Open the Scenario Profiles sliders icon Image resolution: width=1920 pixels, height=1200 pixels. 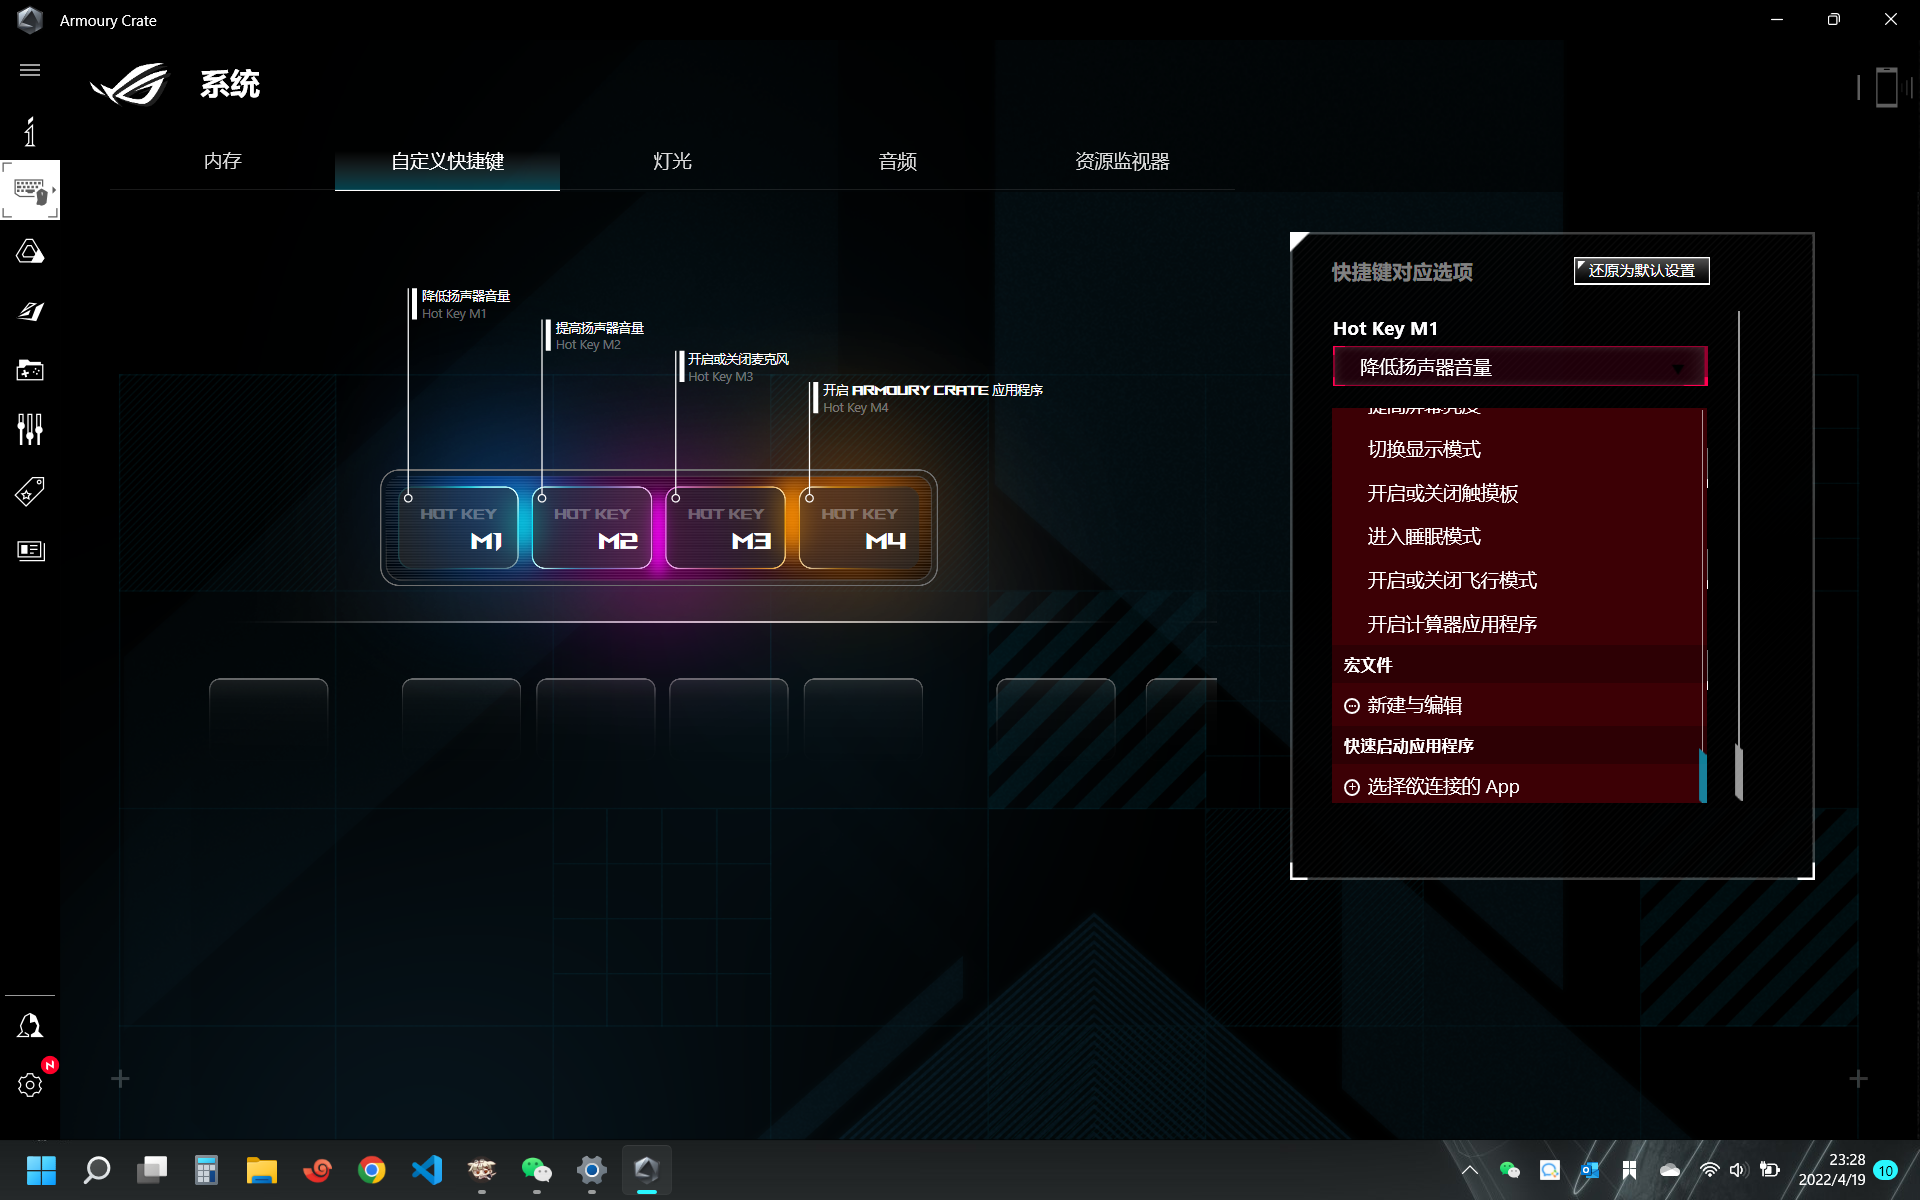[x=30, y=430]
